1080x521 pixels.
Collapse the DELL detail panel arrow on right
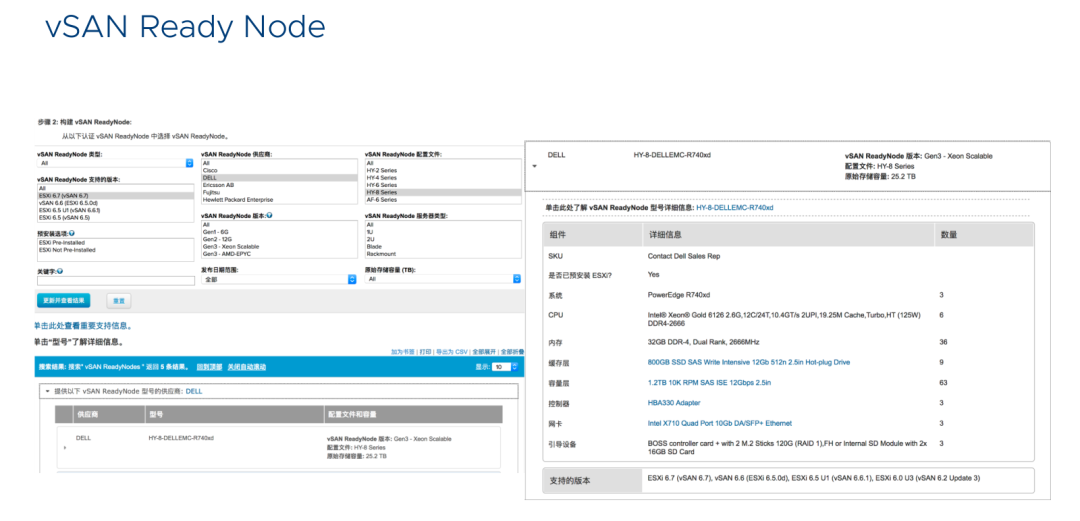(x=534, y=166)
